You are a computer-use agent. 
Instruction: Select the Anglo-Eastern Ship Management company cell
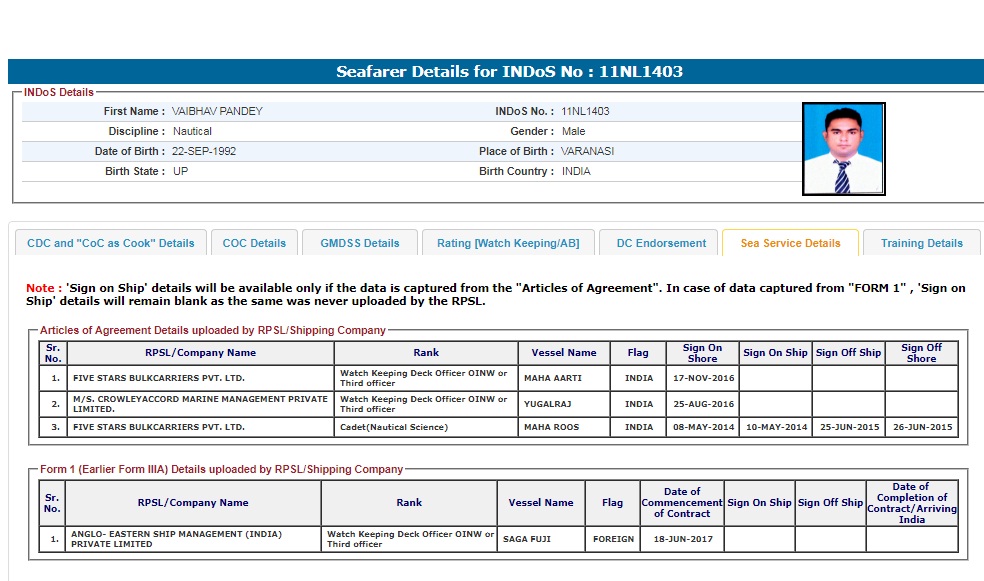[193, 539]
